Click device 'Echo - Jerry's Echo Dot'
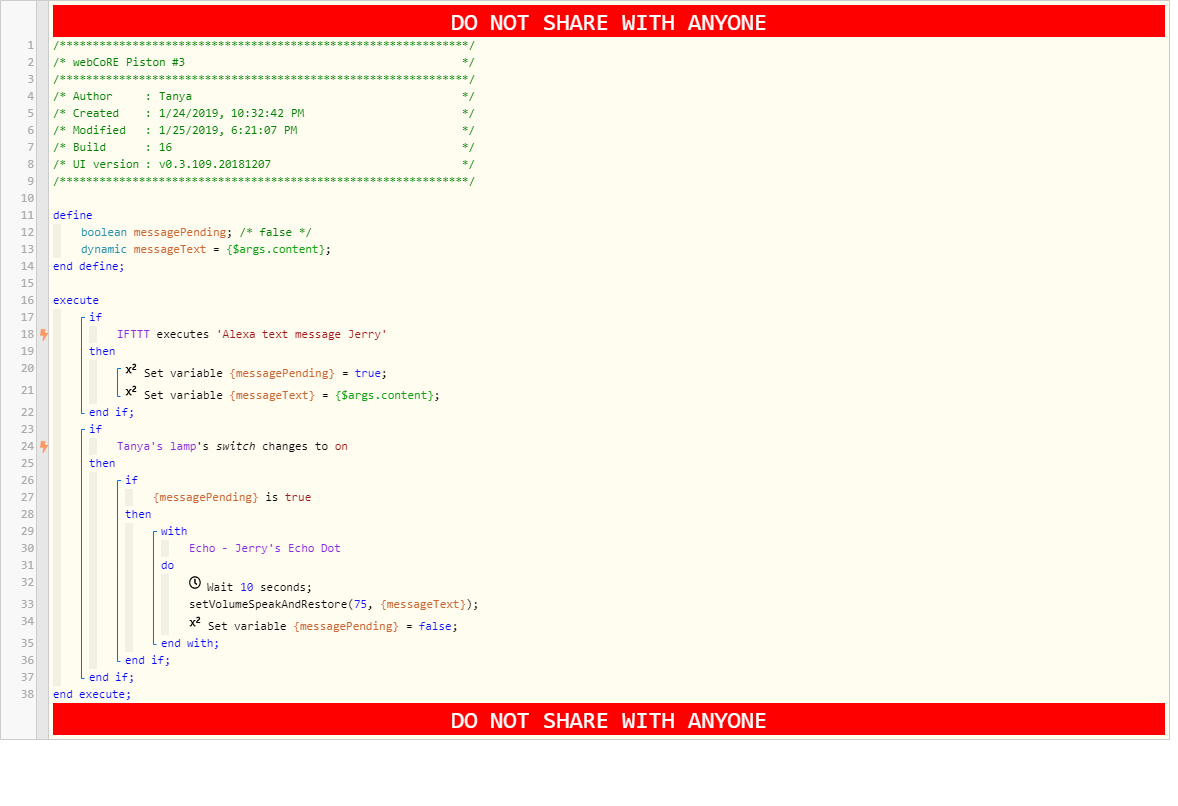The height and width of the screenshot is (806, 1178). coord(264,548)
